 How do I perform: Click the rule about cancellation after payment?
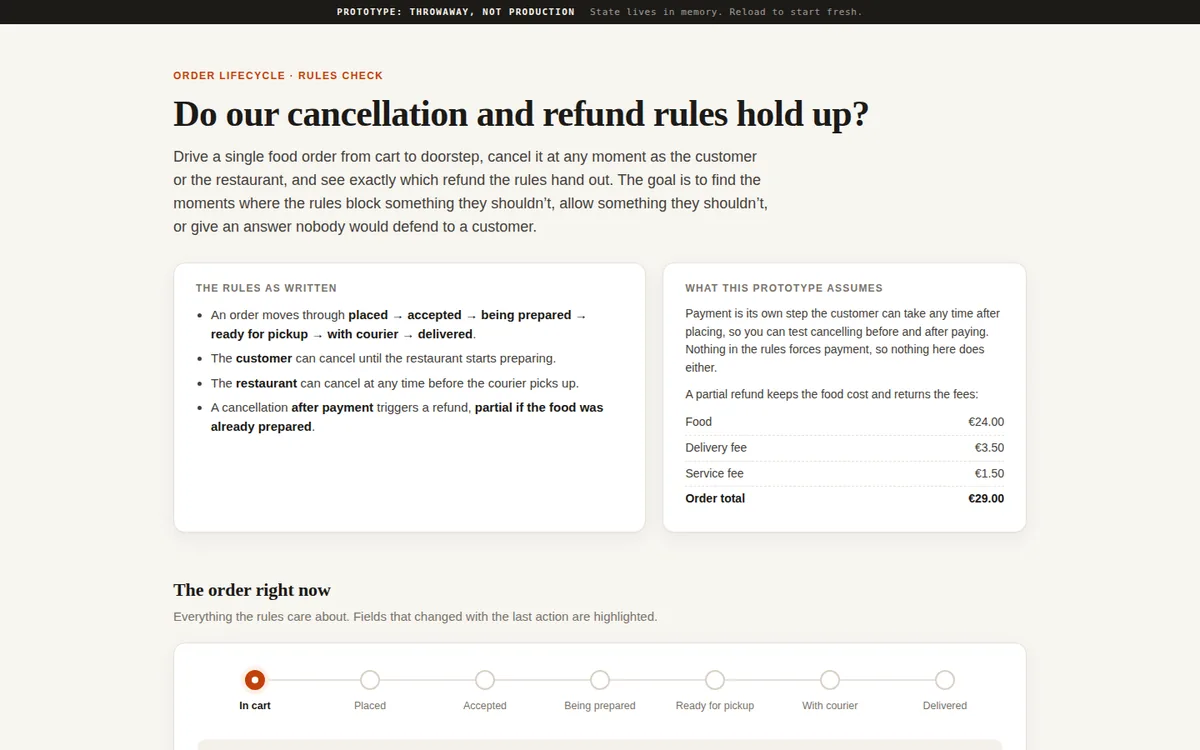click(x=407, y=417)
